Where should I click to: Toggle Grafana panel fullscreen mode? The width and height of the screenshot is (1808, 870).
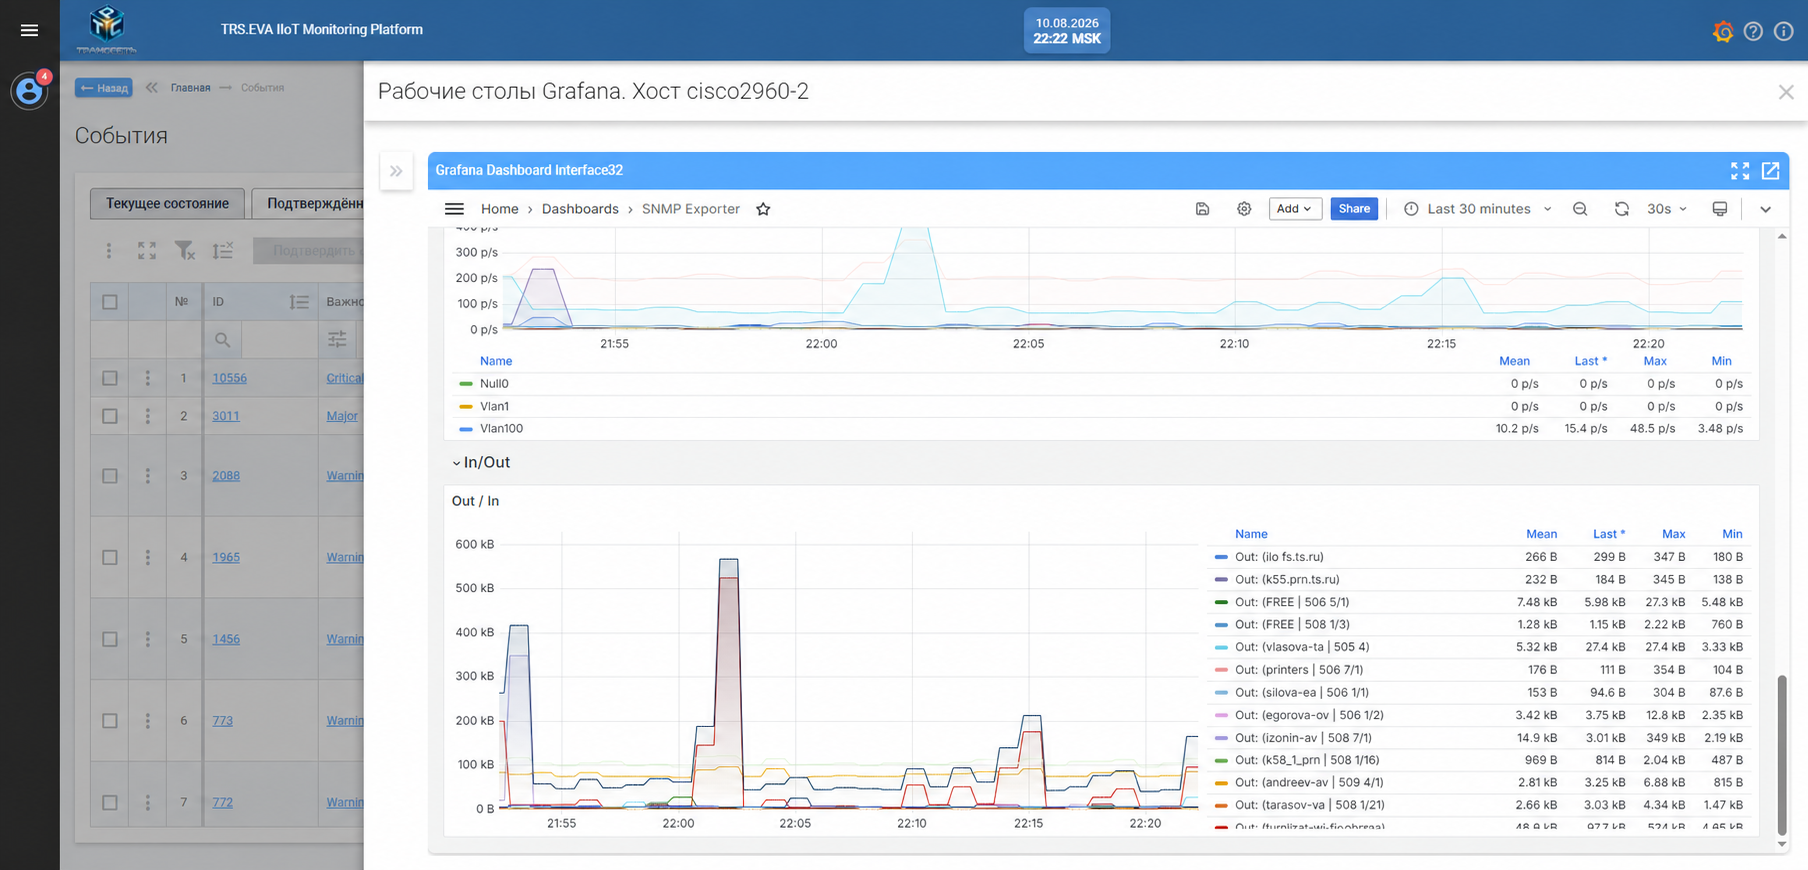[x=1740, y=171]
